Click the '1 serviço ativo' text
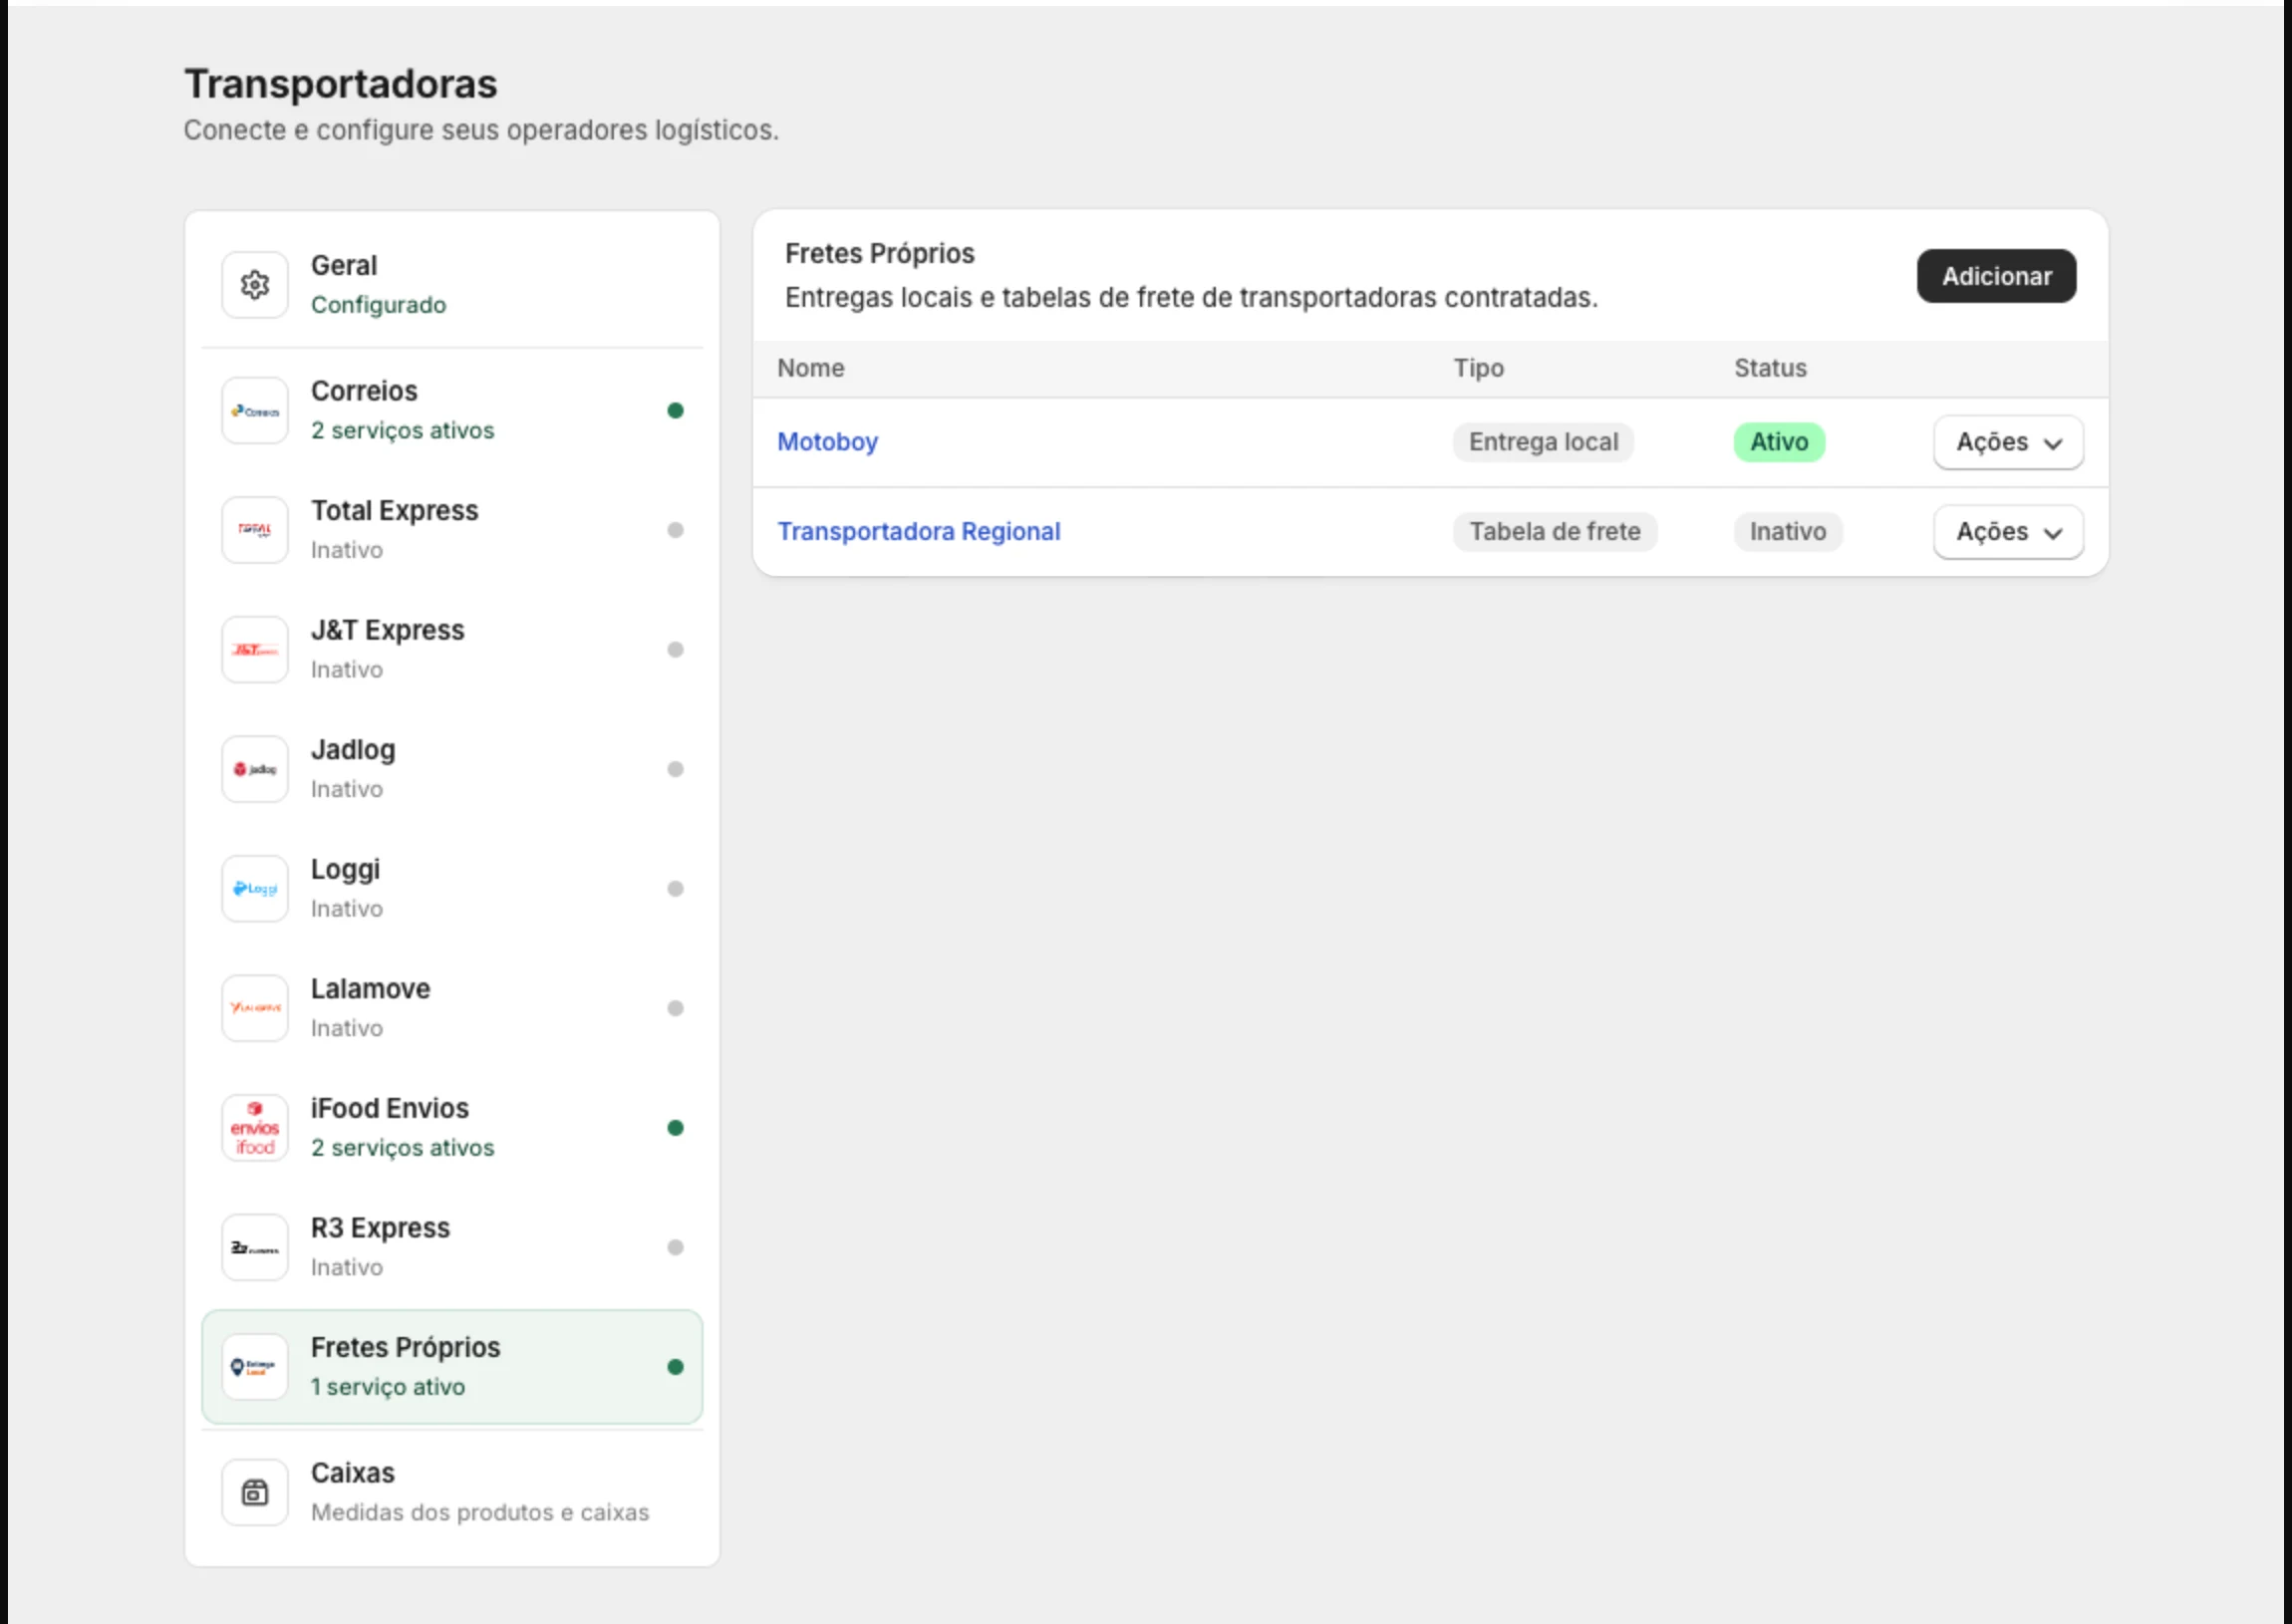Image resolution: width=2292 pixels, height=1624 pixels. pyautogui.click(x=388, y=1387)
